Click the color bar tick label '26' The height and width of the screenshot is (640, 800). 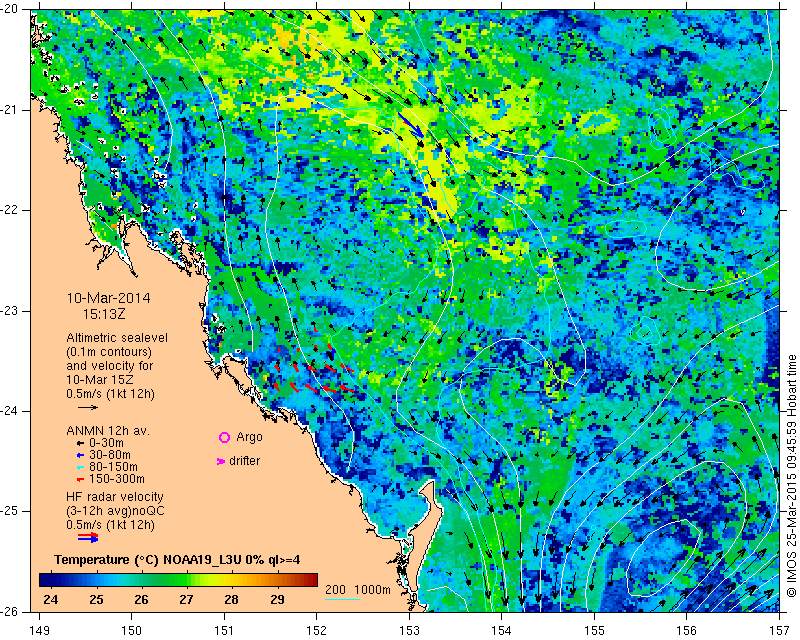[x=141, y=599]
